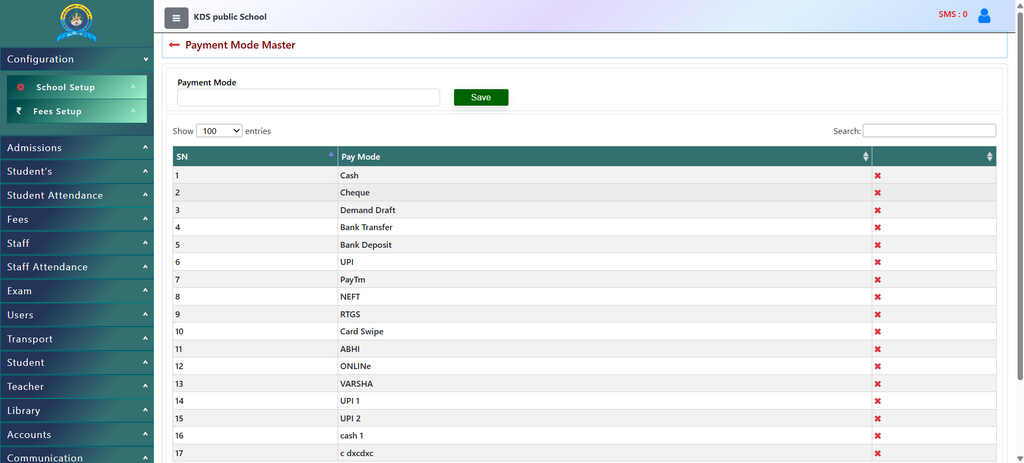Image resolution: width=1024 pixels, height=463 pixels.
Task: Click the table Search box
Action: coord(929,131)
